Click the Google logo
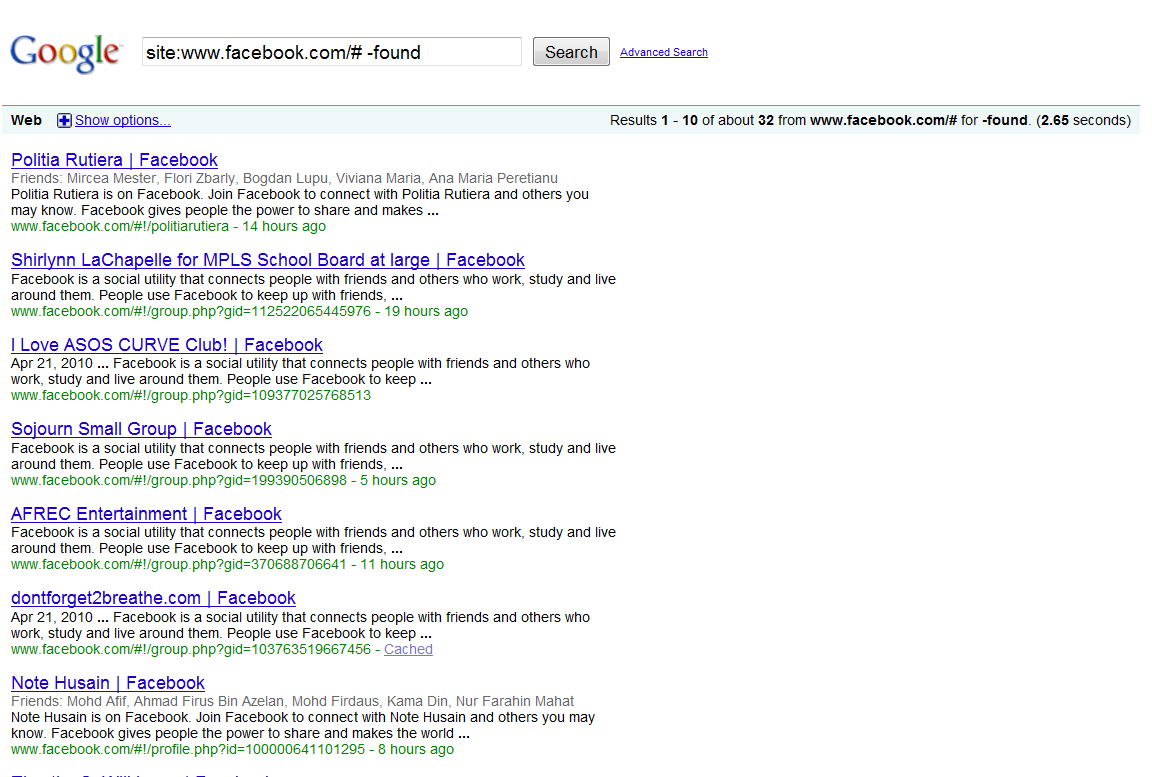The height and width of the screenshot is (777, 1152). [65, 52]
